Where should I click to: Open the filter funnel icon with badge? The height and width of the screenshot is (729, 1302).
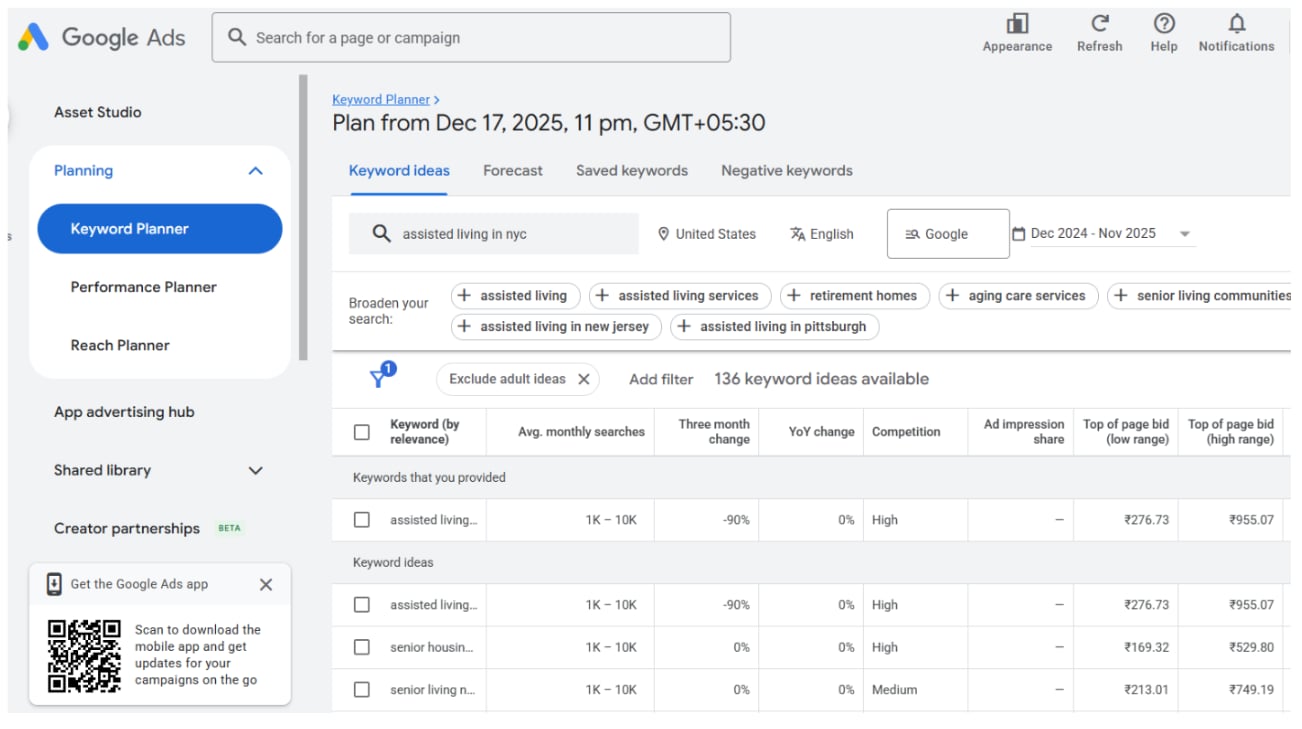pyautogui.click(x=381, y=376)
